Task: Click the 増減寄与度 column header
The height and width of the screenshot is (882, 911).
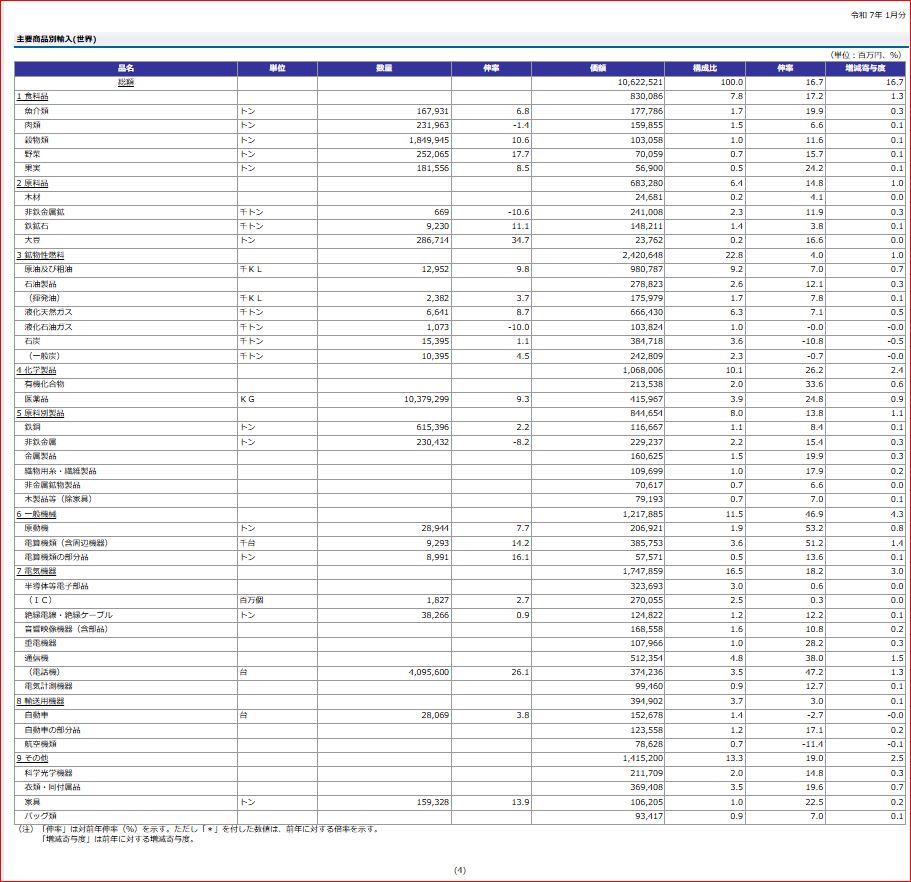Action: pos(865,68)
